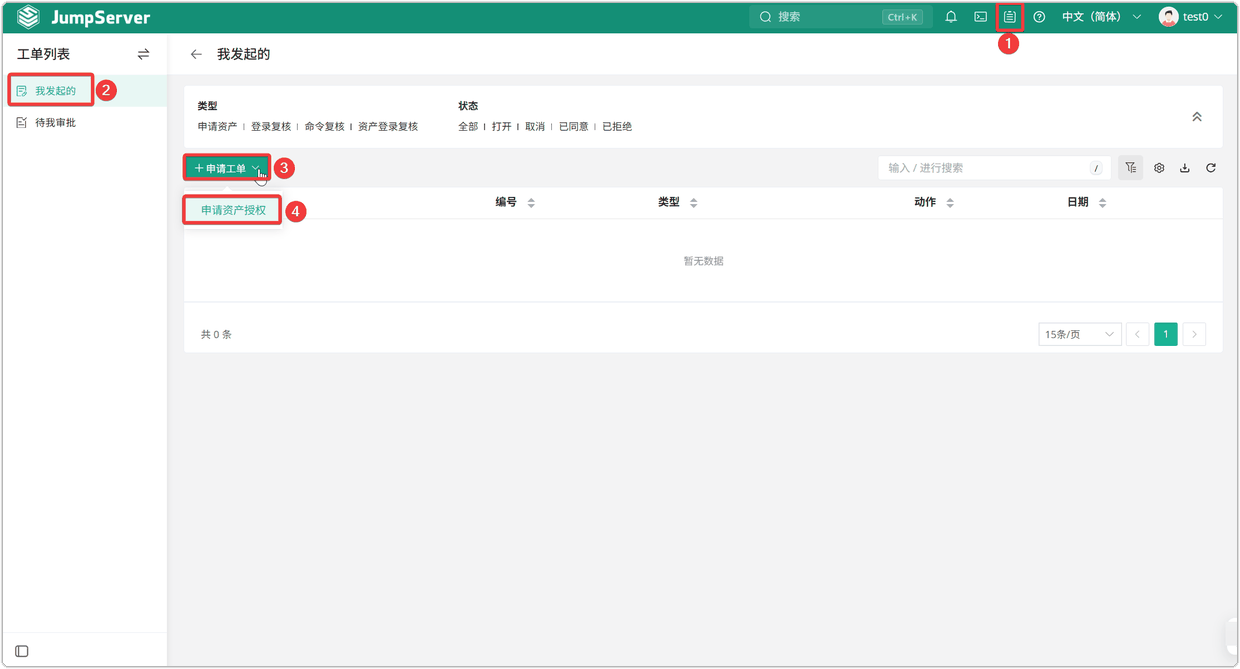Sort by 编号 column

531,203
